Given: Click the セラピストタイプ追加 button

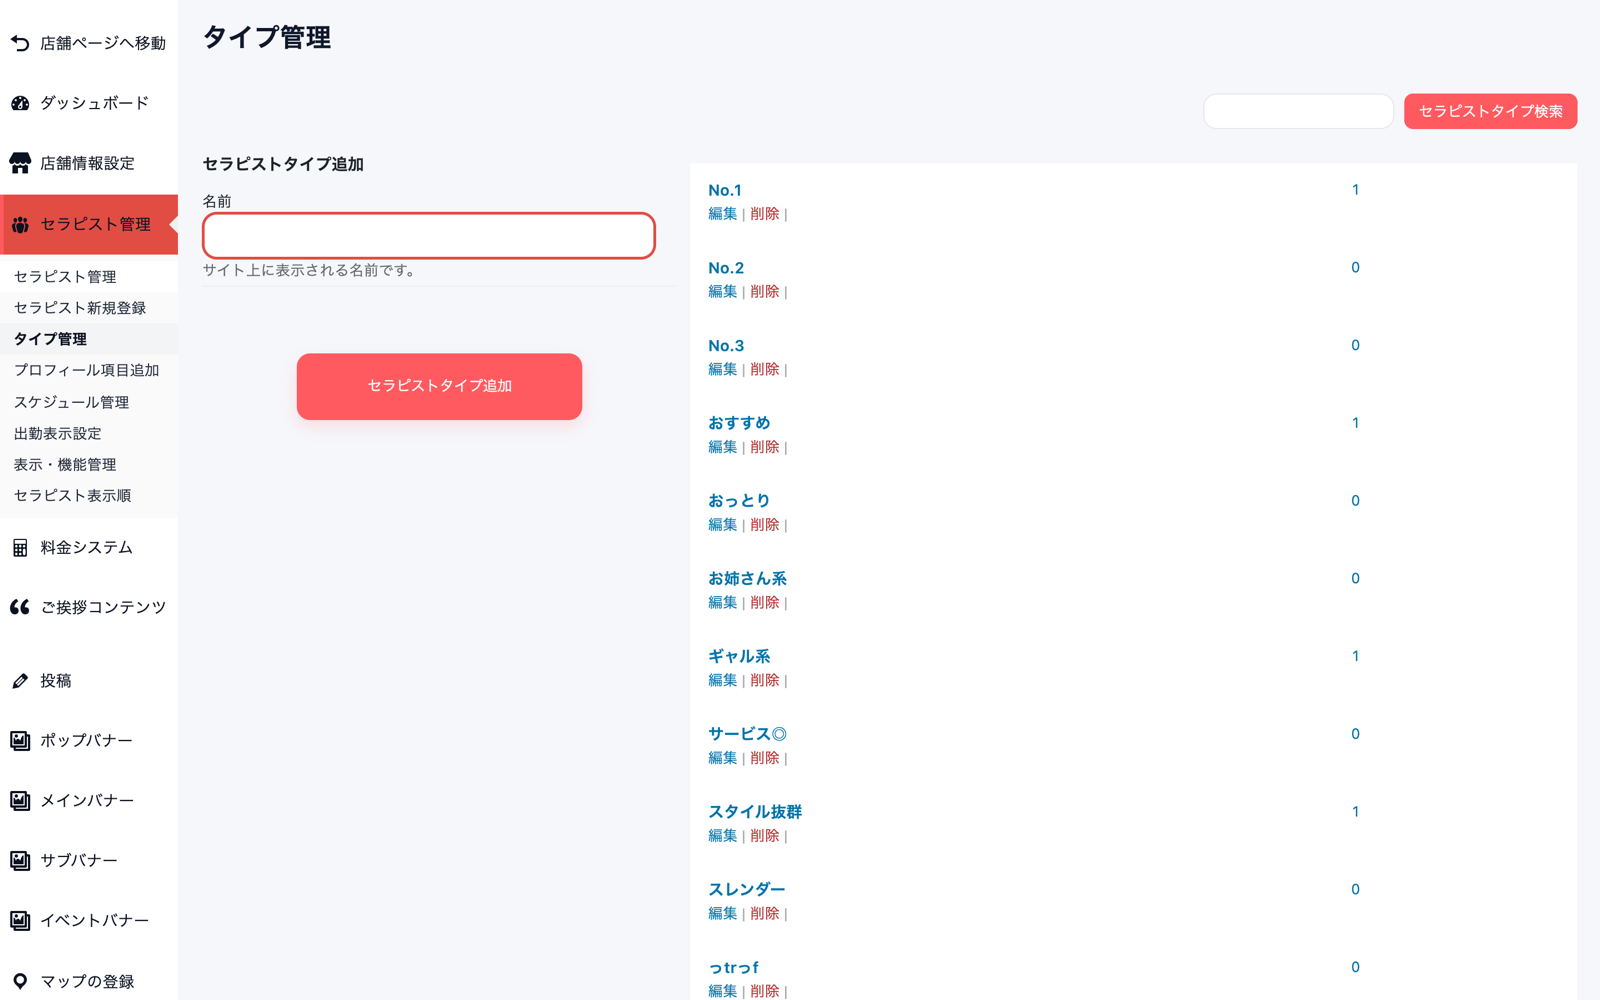Looking at the screenshot, I should (x=439, y=386).
